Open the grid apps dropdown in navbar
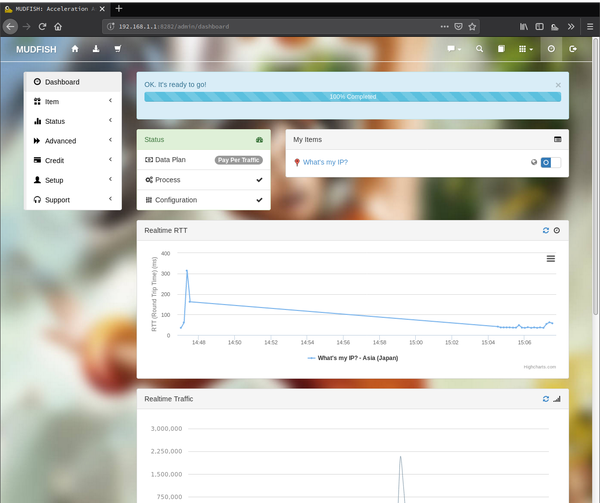 pos(524,48)
